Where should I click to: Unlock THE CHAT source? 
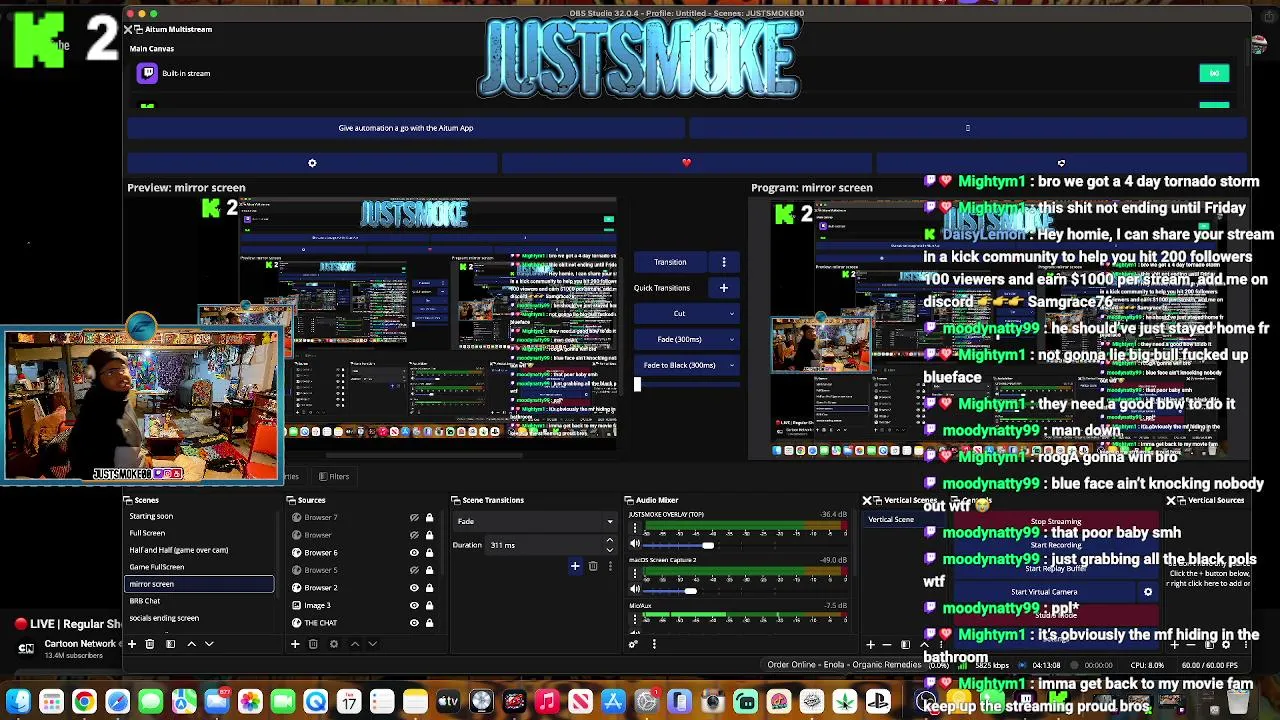tap(429, 623)
